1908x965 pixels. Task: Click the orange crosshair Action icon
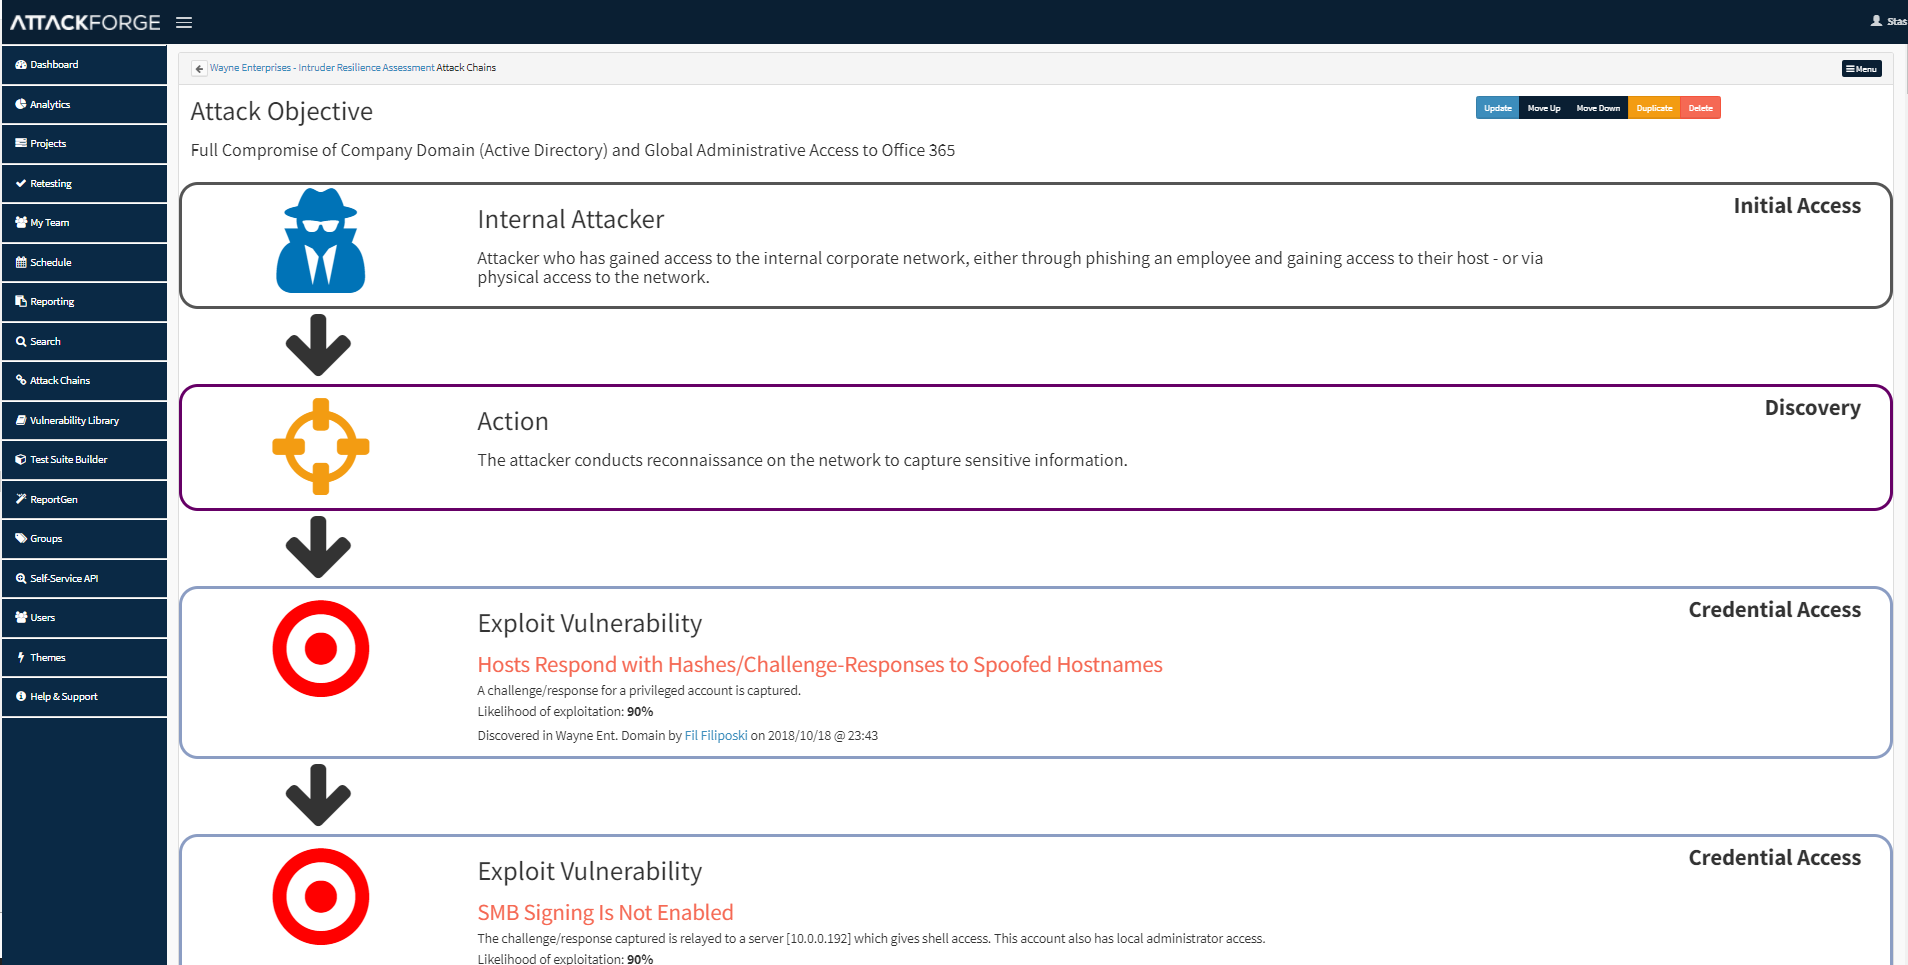coord(320,447)
